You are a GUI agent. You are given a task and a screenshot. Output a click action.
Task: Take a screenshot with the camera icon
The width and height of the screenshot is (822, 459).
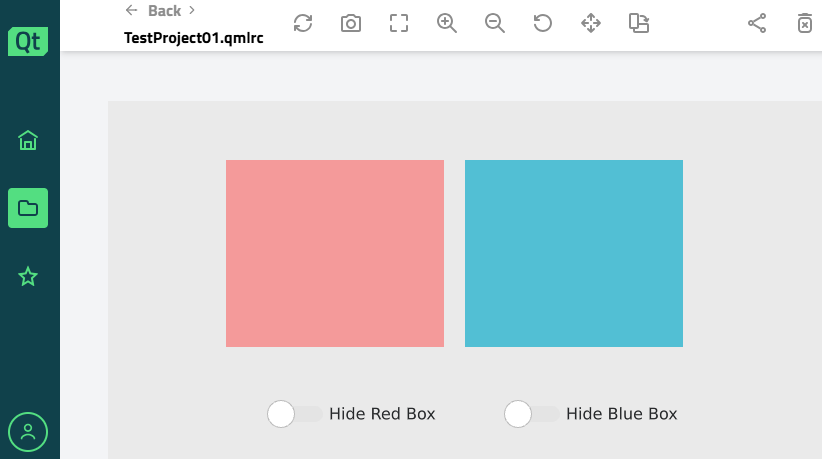(x=351, y=23)
